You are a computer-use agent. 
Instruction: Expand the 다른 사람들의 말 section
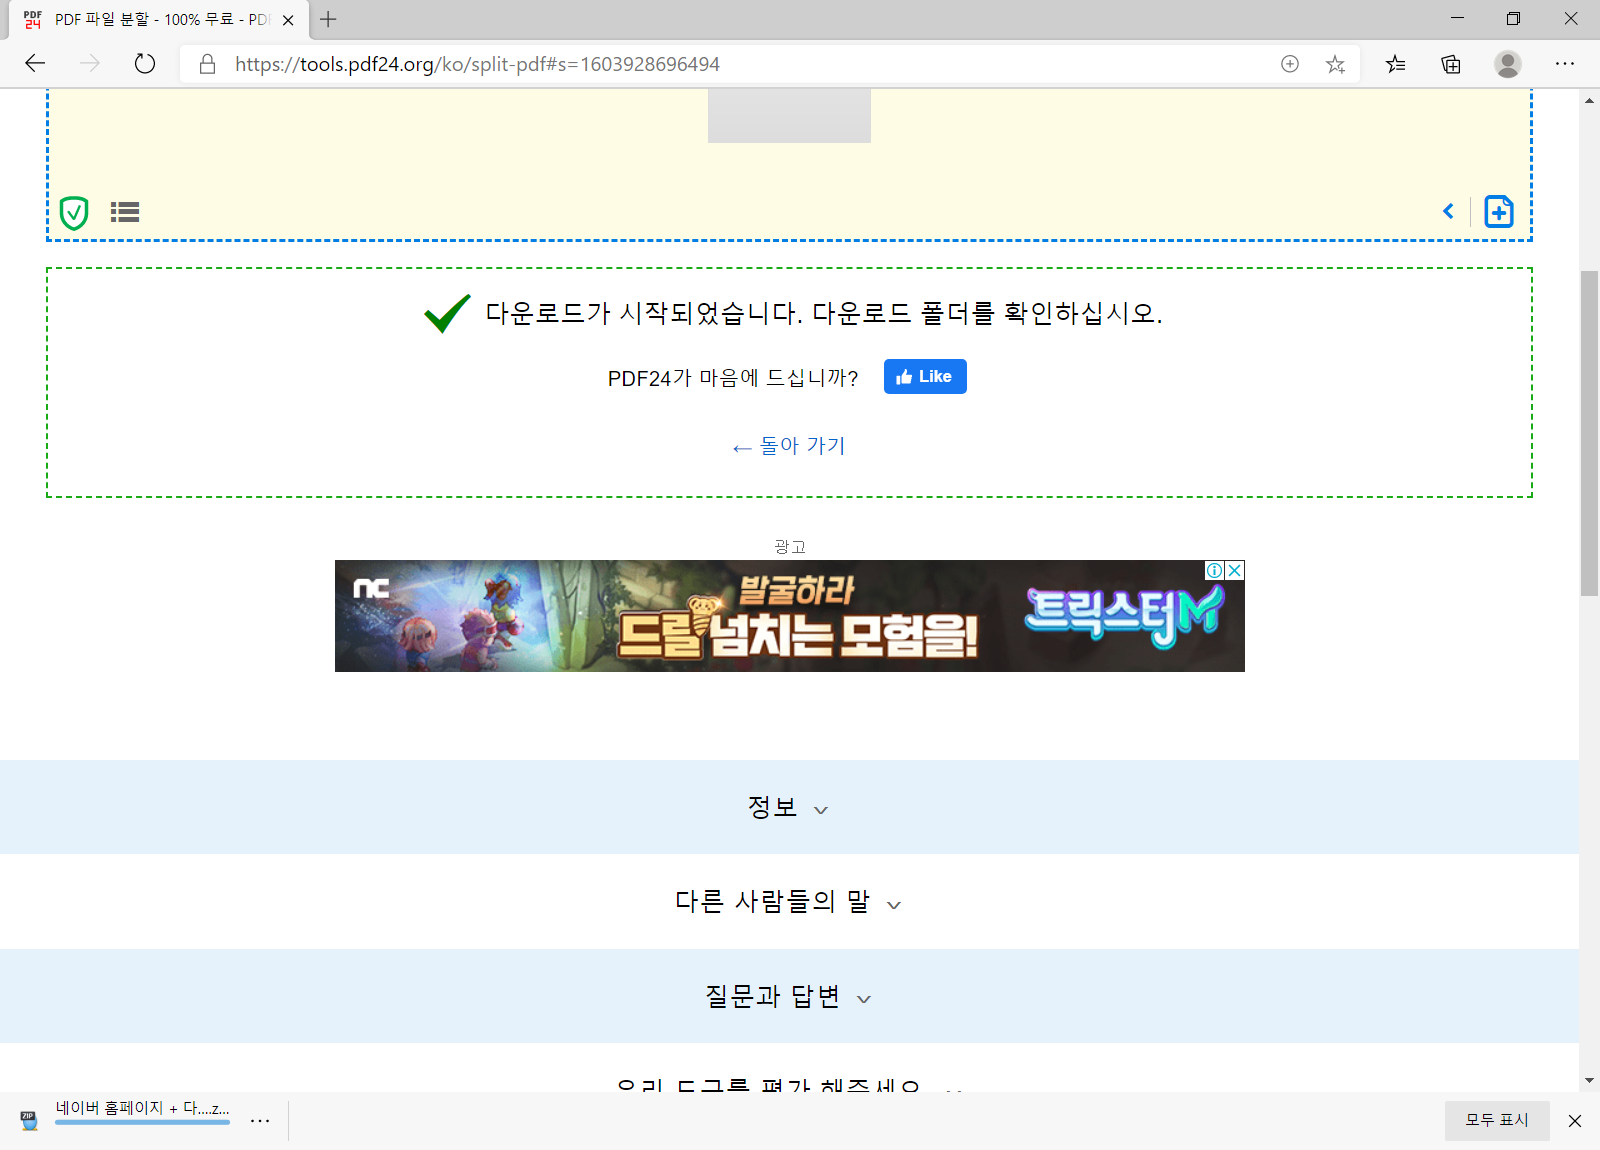click(789, 901)
